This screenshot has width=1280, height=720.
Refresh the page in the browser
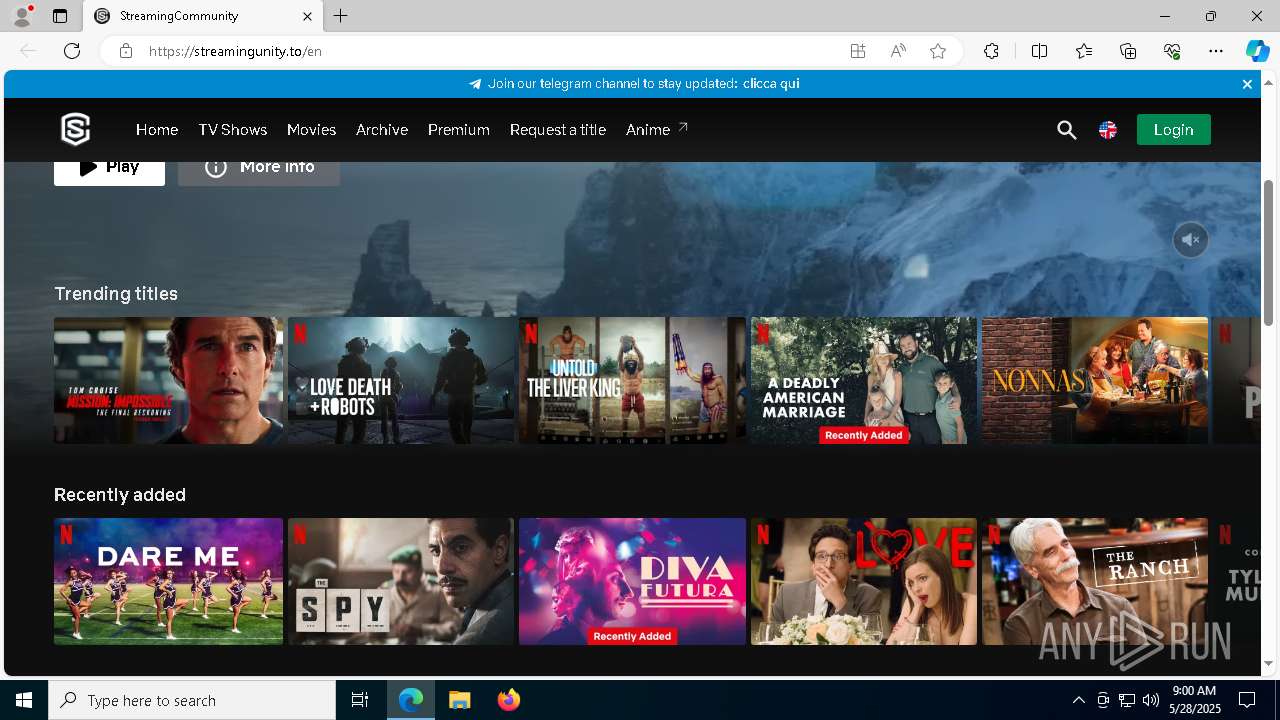pos(72,51)
